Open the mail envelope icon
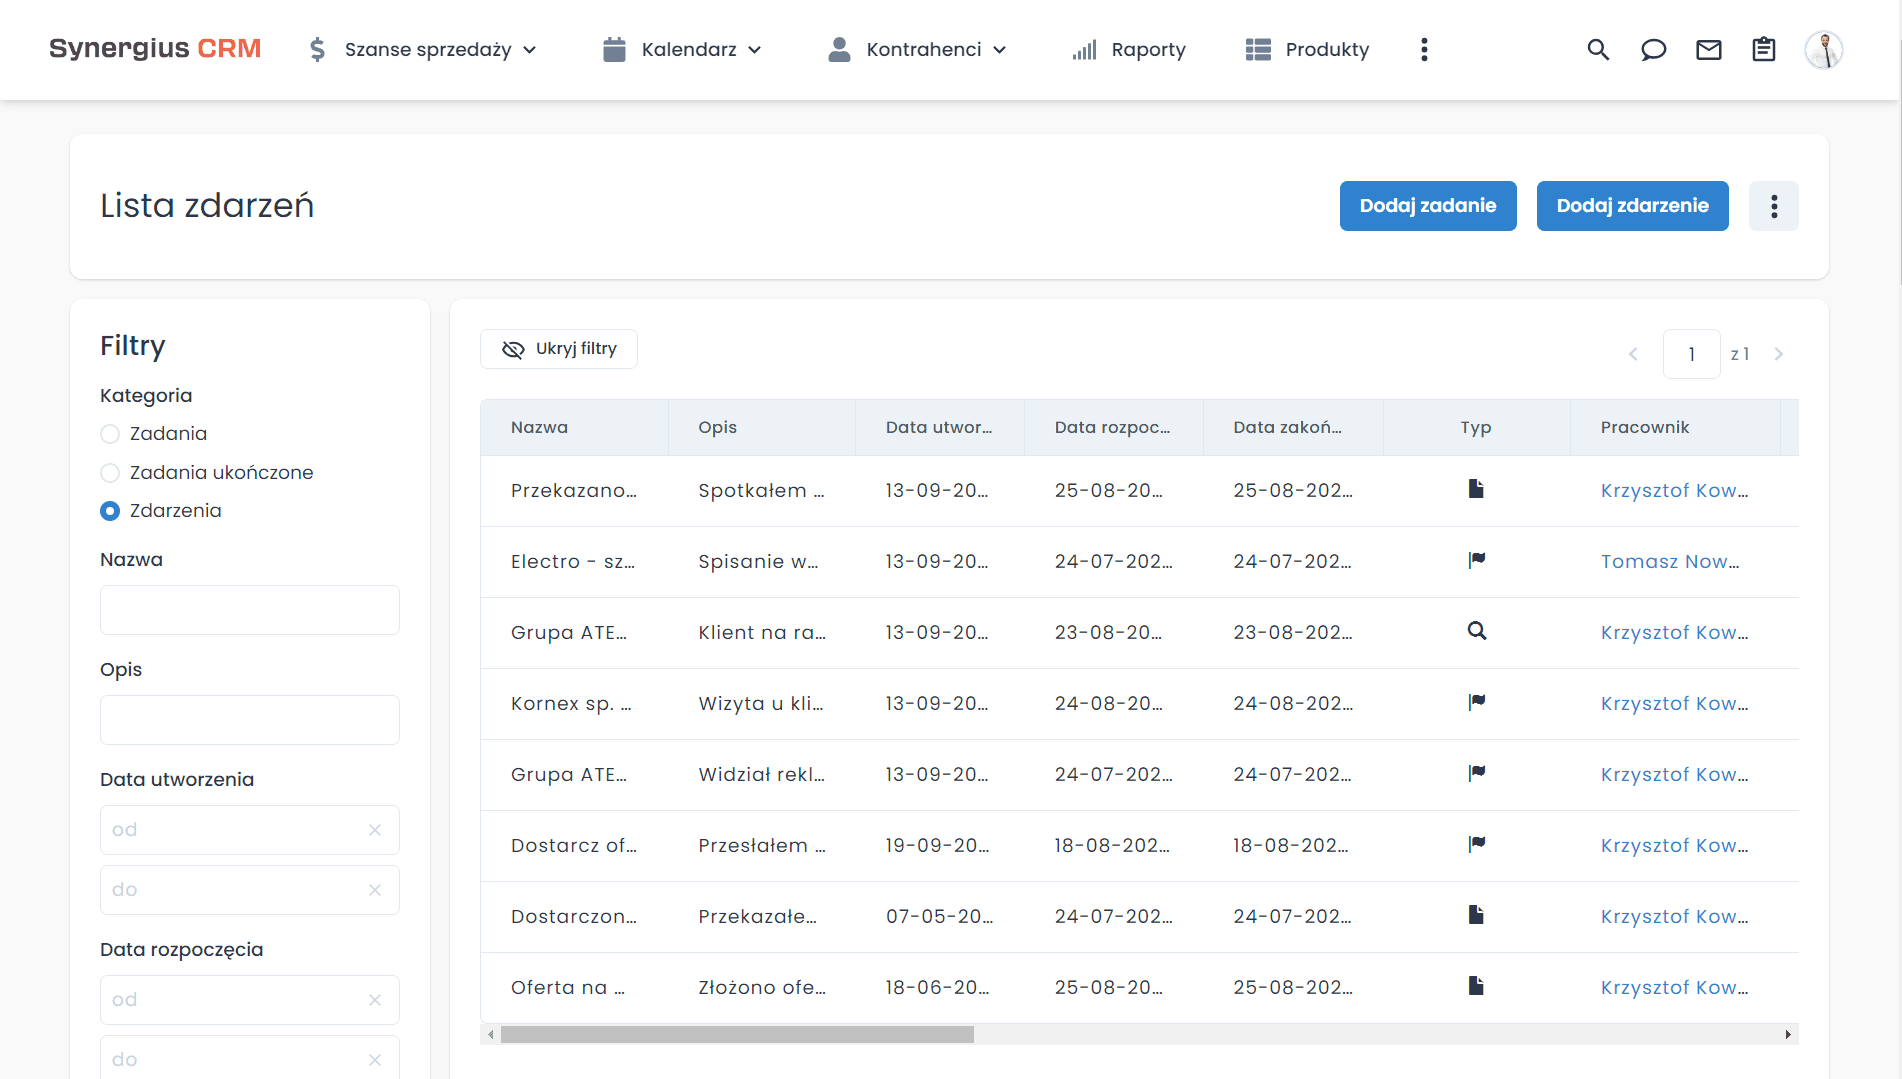Image resolution: width=1902 pixels, height=1079 pixels. (x=1709, y=50)
